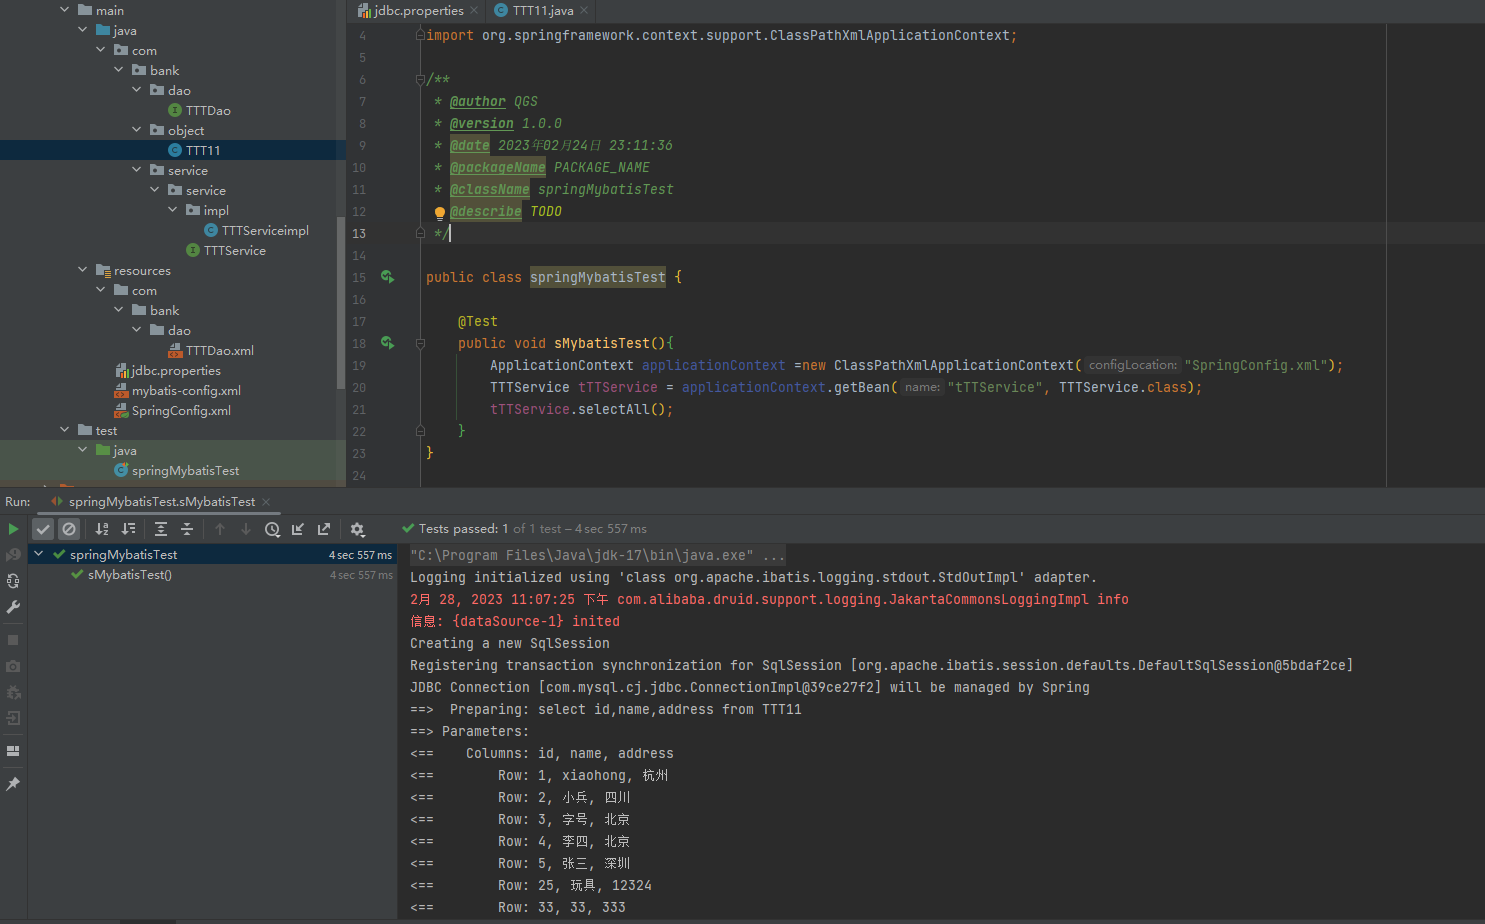Sort test results alphabetically
The height and width of the screenshot is (924, 1485).
click(x=102, y=529)
